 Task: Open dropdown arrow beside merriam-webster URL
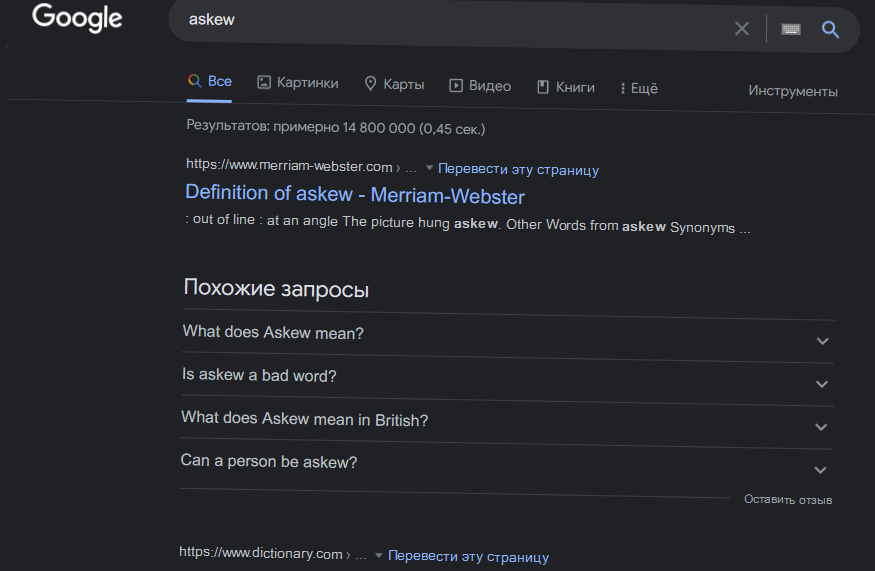pos(429,167)
